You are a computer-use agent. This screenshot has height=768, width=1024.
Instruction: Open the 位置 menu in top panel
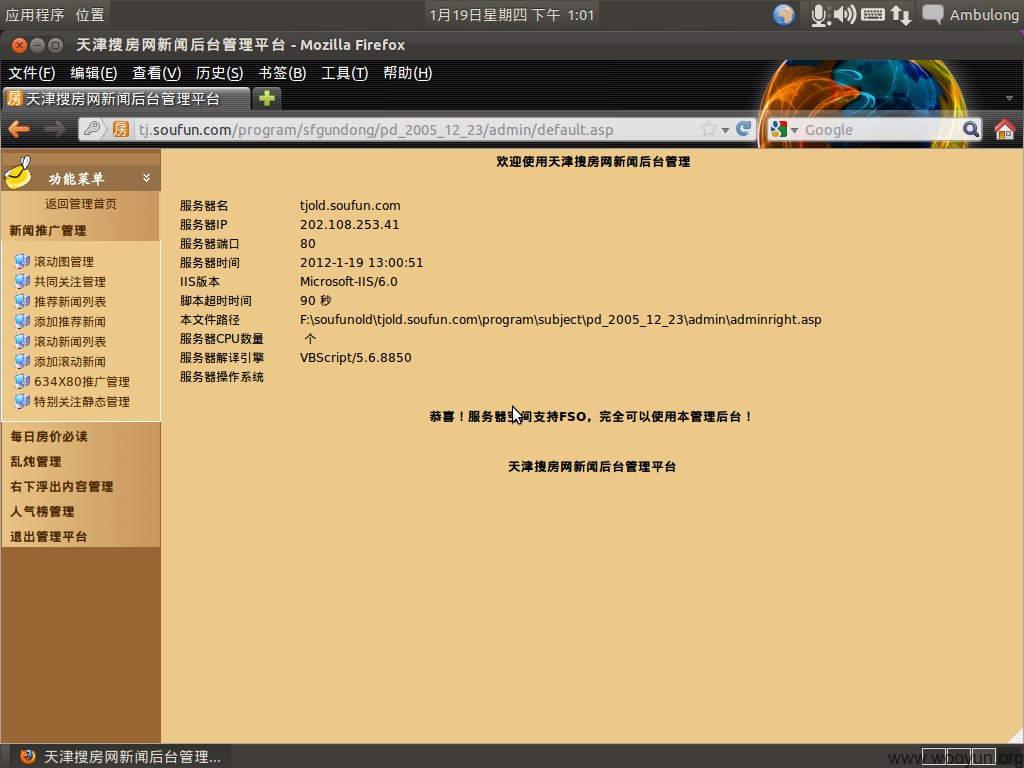(89, 14)
